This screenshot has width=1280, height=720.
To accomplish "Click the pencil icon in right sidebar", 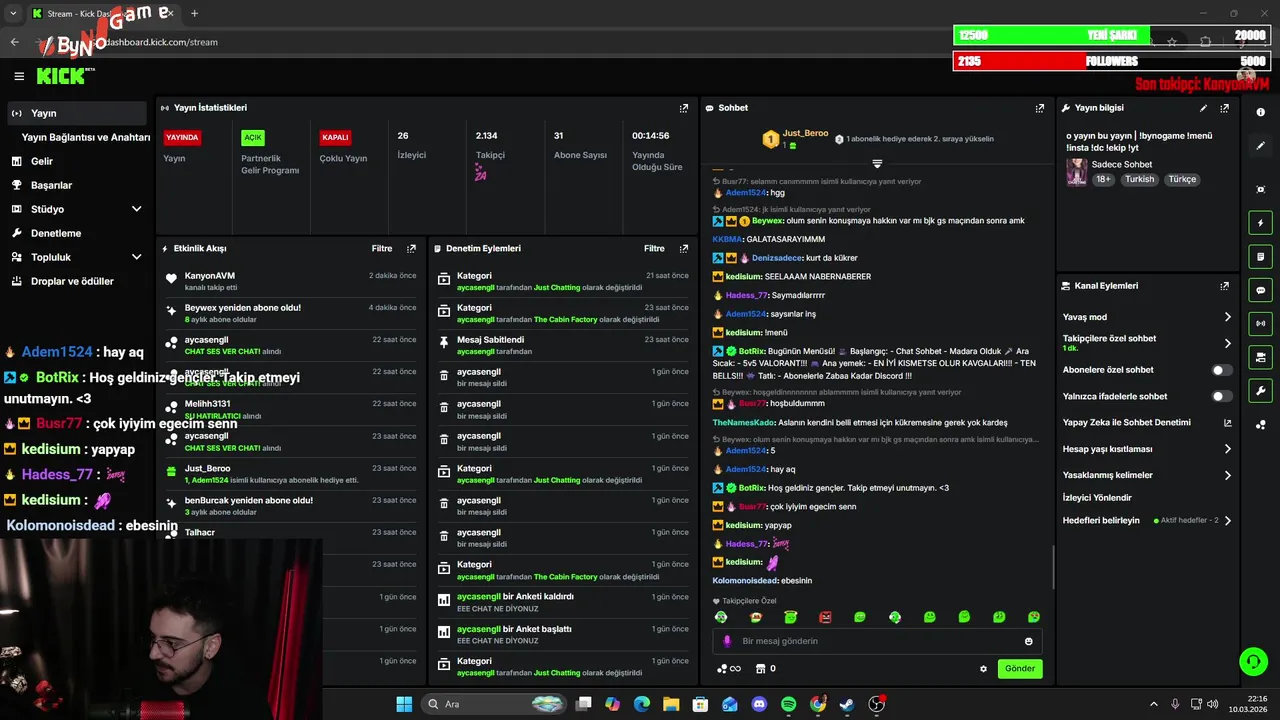I will tap(1261, 146).
